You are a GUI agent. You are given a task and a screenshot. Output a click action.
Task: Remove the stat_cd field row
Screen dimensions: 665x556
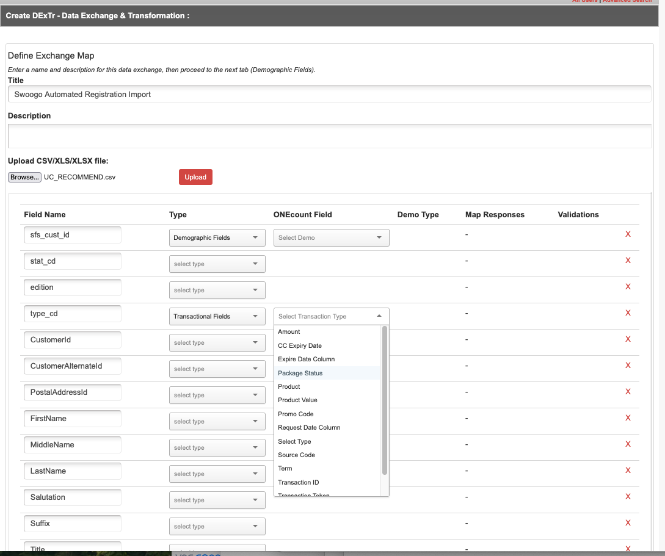click(628, 260)
